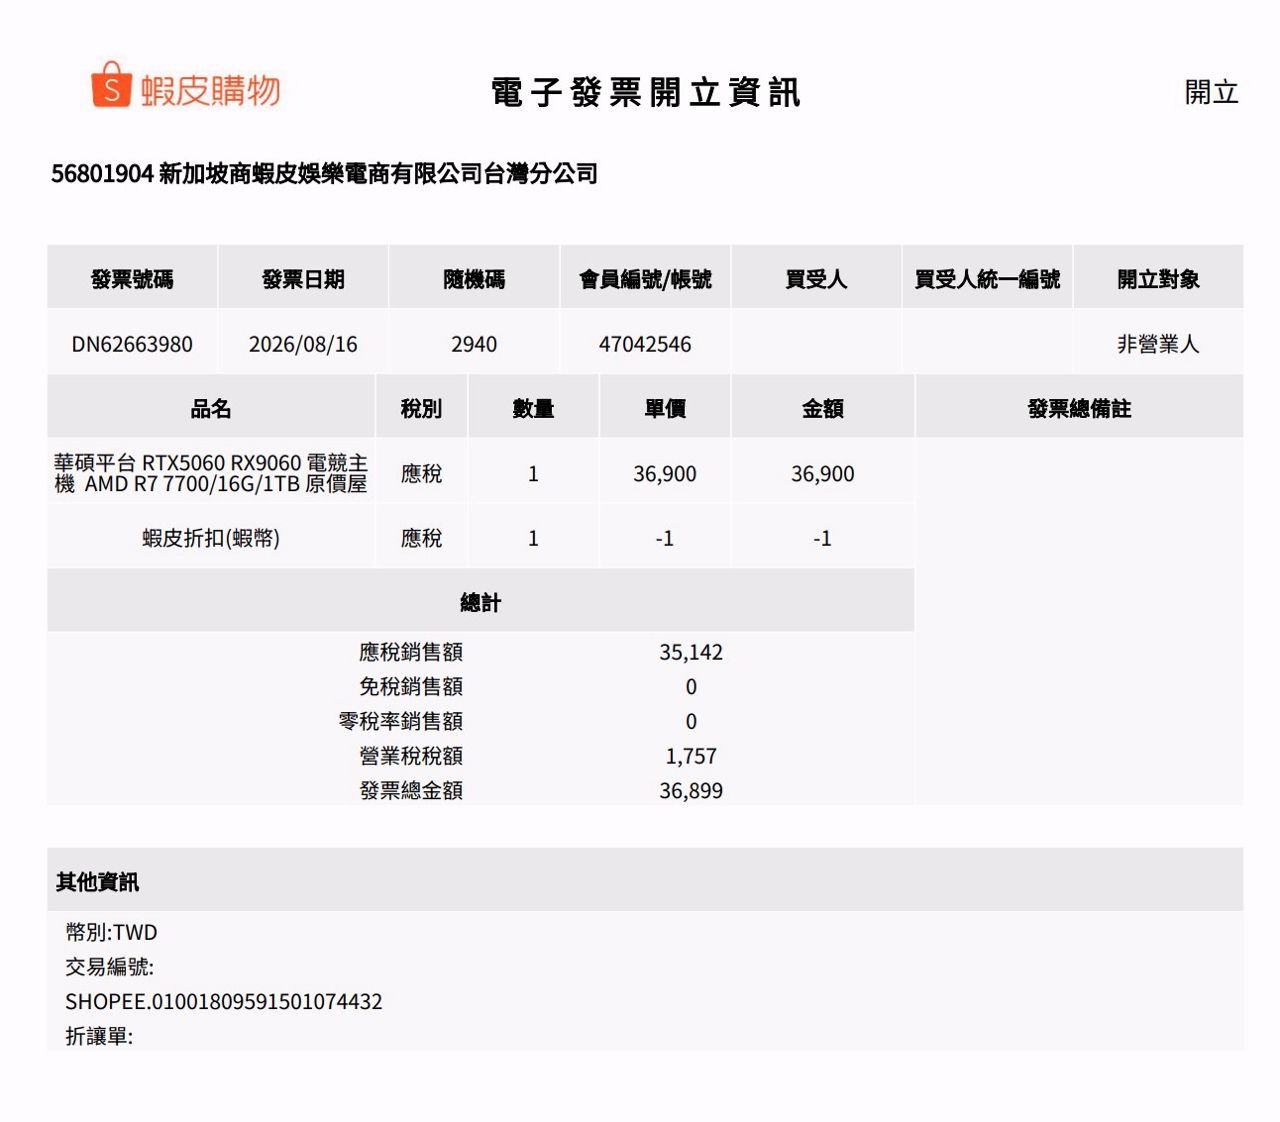The height and width of the screenshot is (1122, 1280).
Task: Click the -1 unit price under 單價
Action: click(665, 538)
